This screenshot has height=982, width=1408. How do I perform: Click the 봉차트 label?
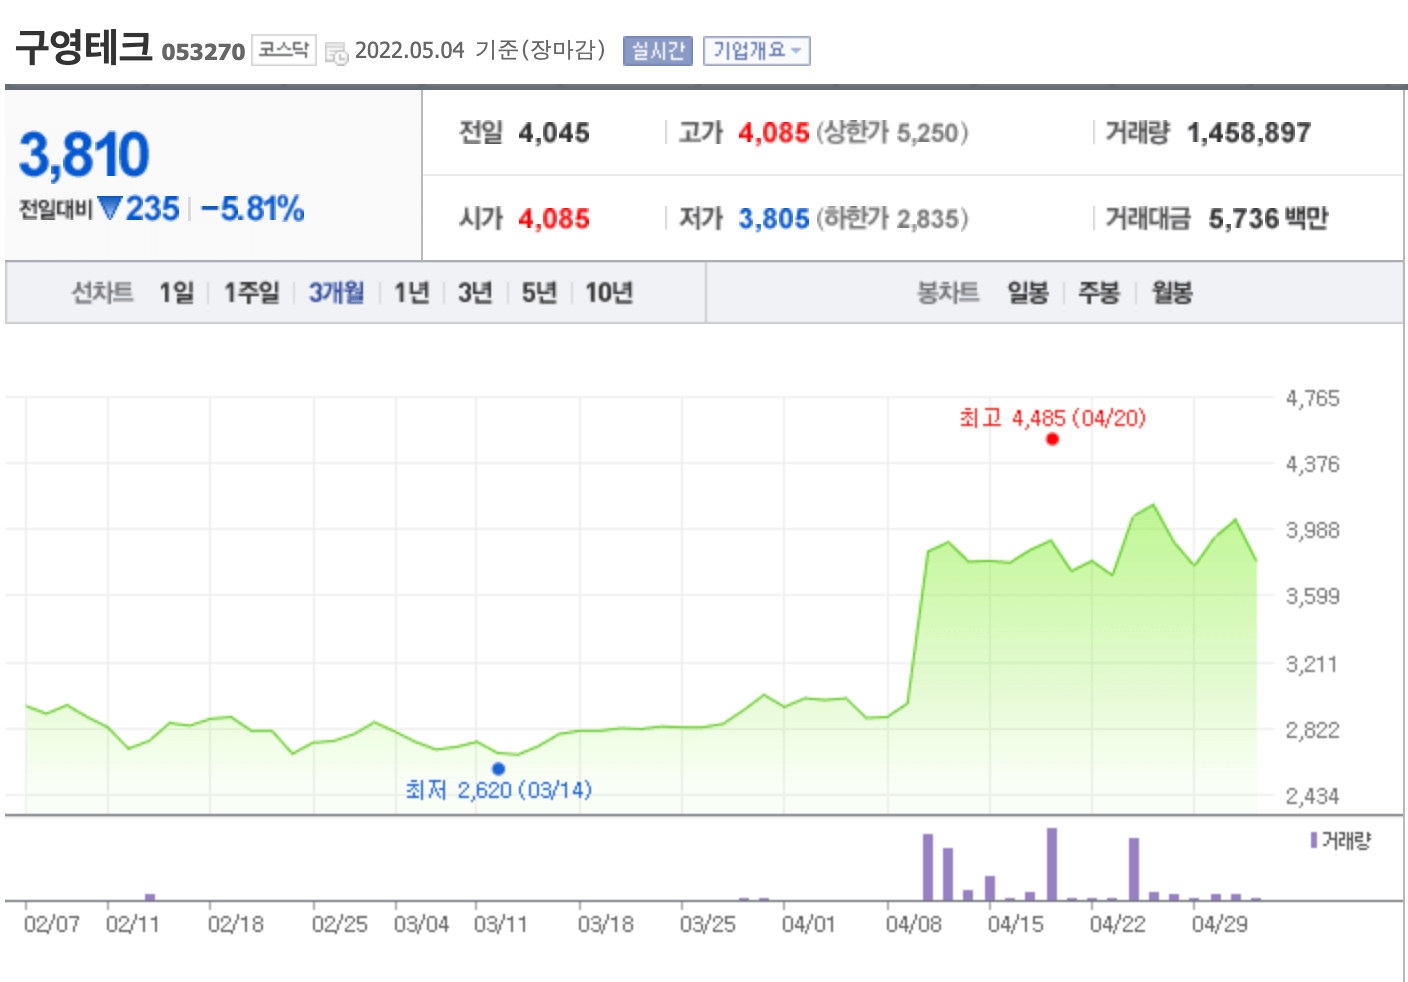coord(948,293)
